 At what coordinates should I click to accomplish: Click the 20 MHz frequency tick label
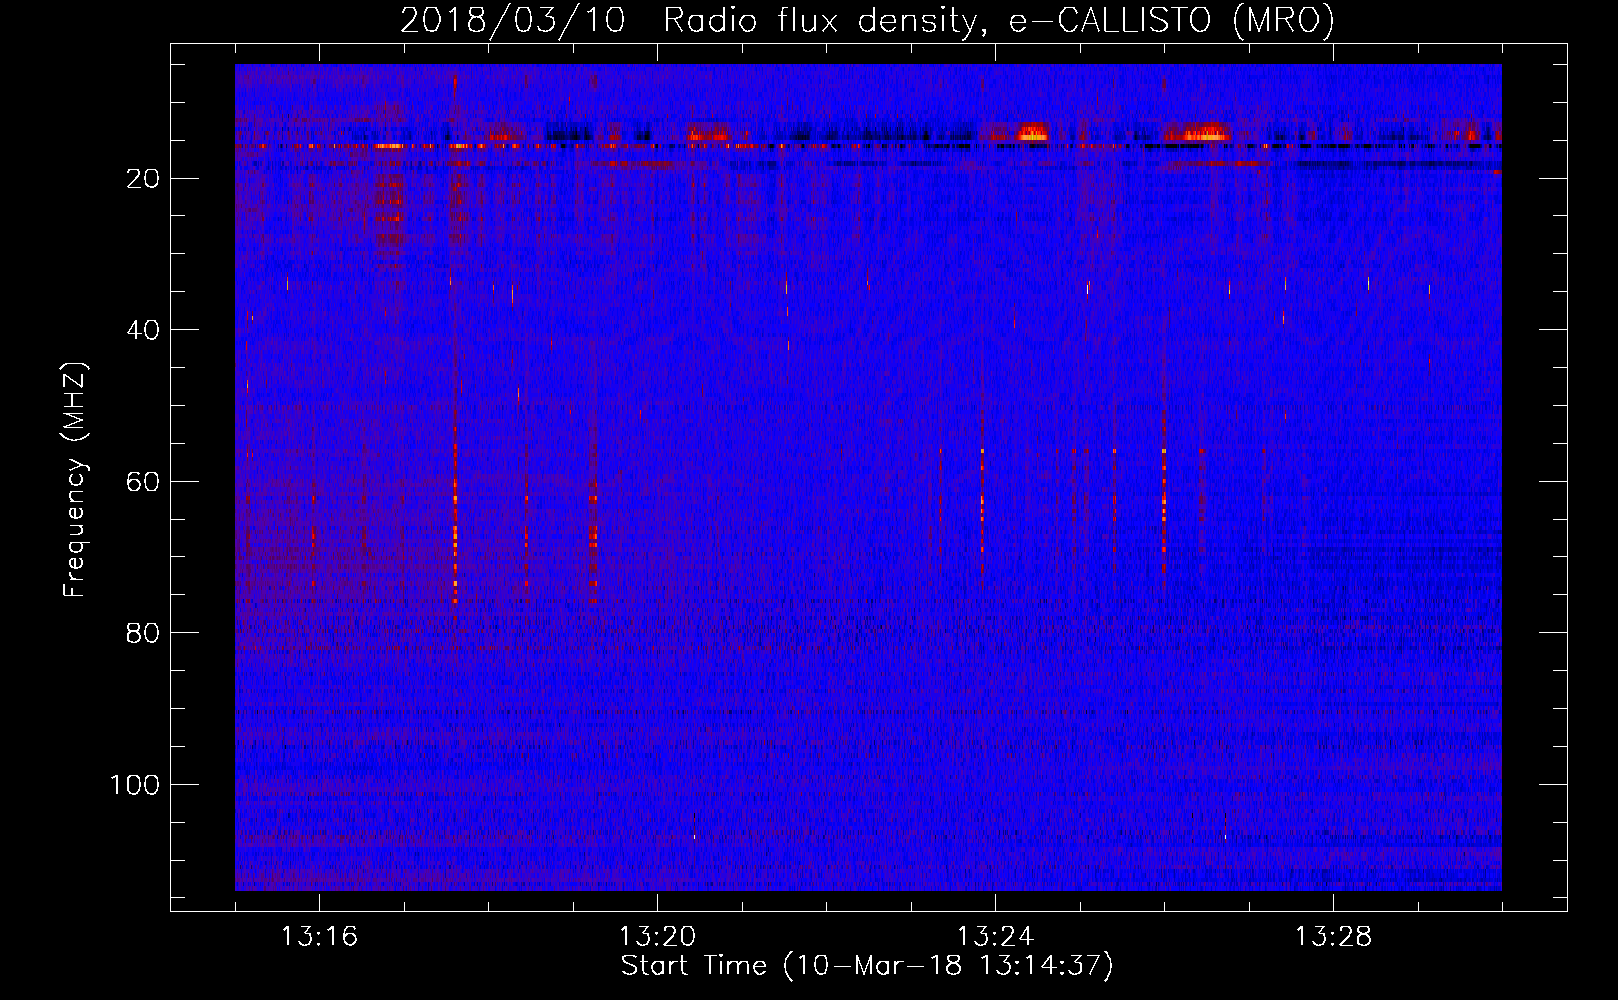[143, 179]
